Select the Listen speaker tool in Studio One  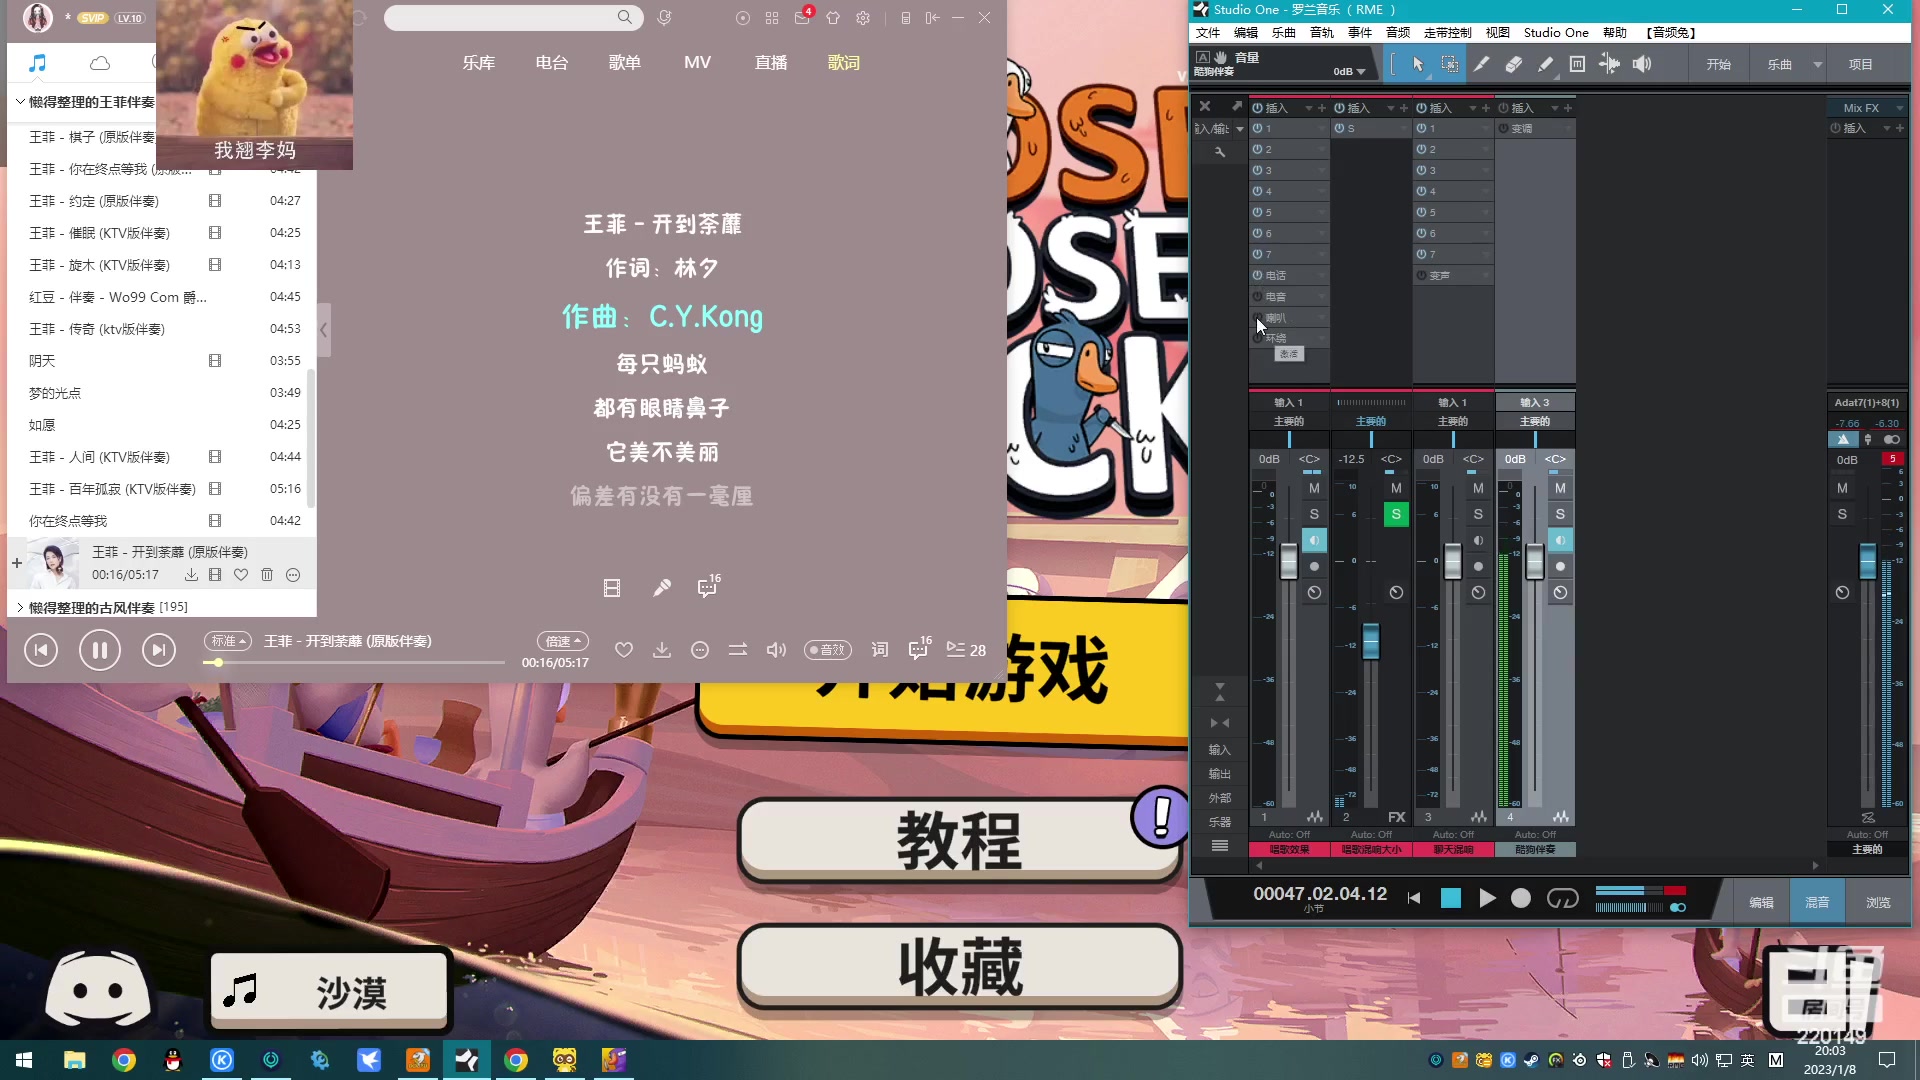[x=1642, y=64]
